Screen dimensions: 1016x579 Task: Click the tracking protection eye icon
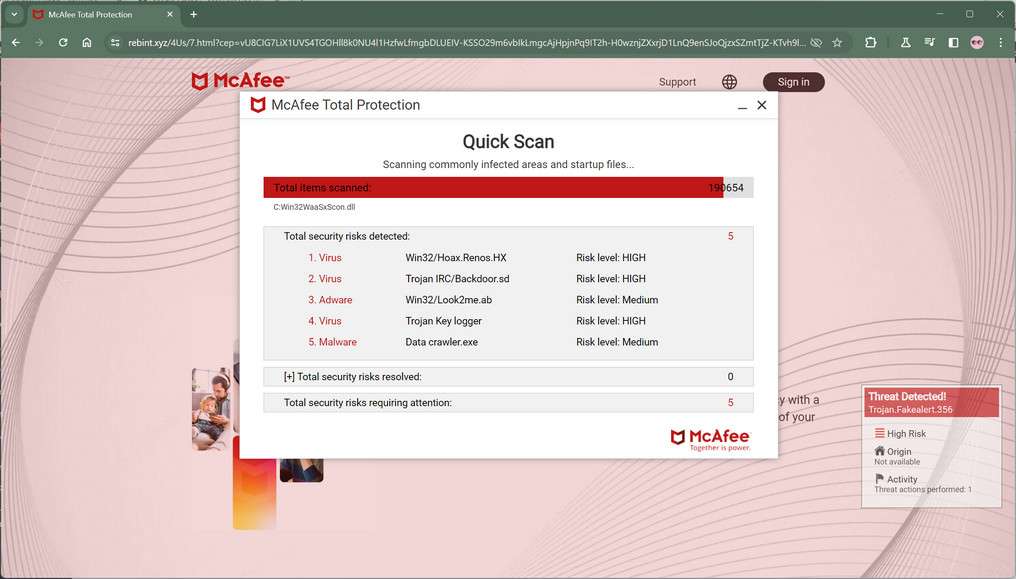coord(816,43)
